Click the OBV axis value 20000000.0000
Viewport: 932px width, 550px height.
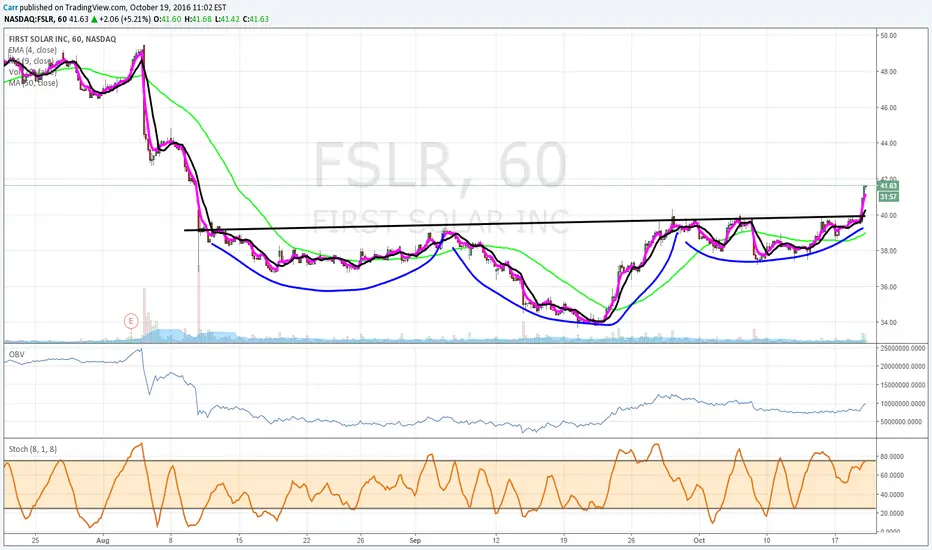point(903,366)
